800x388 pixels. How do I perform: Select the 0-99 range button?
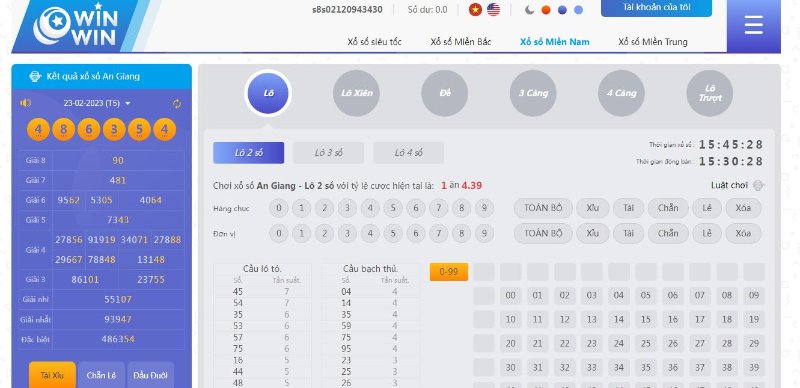pyautogui.click(x=448, y=272)
